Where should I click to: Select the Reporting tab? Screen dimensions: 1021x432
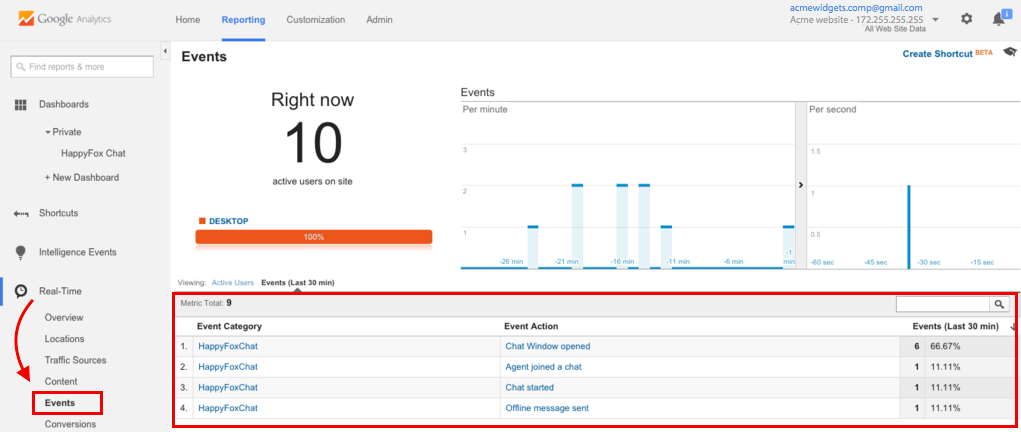tap(244, 20)
